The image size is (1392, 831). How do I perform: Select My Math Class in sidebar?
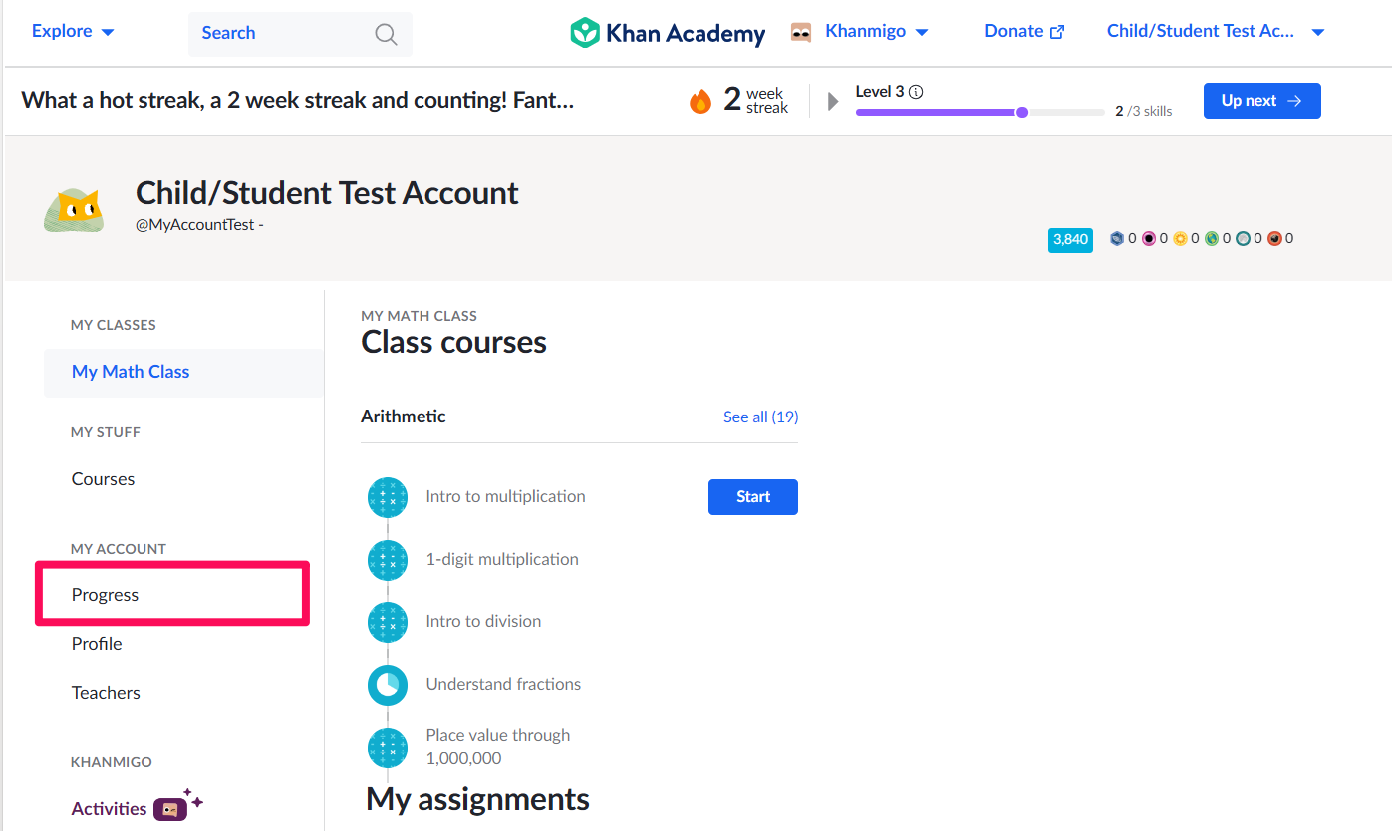coord(131,372)
